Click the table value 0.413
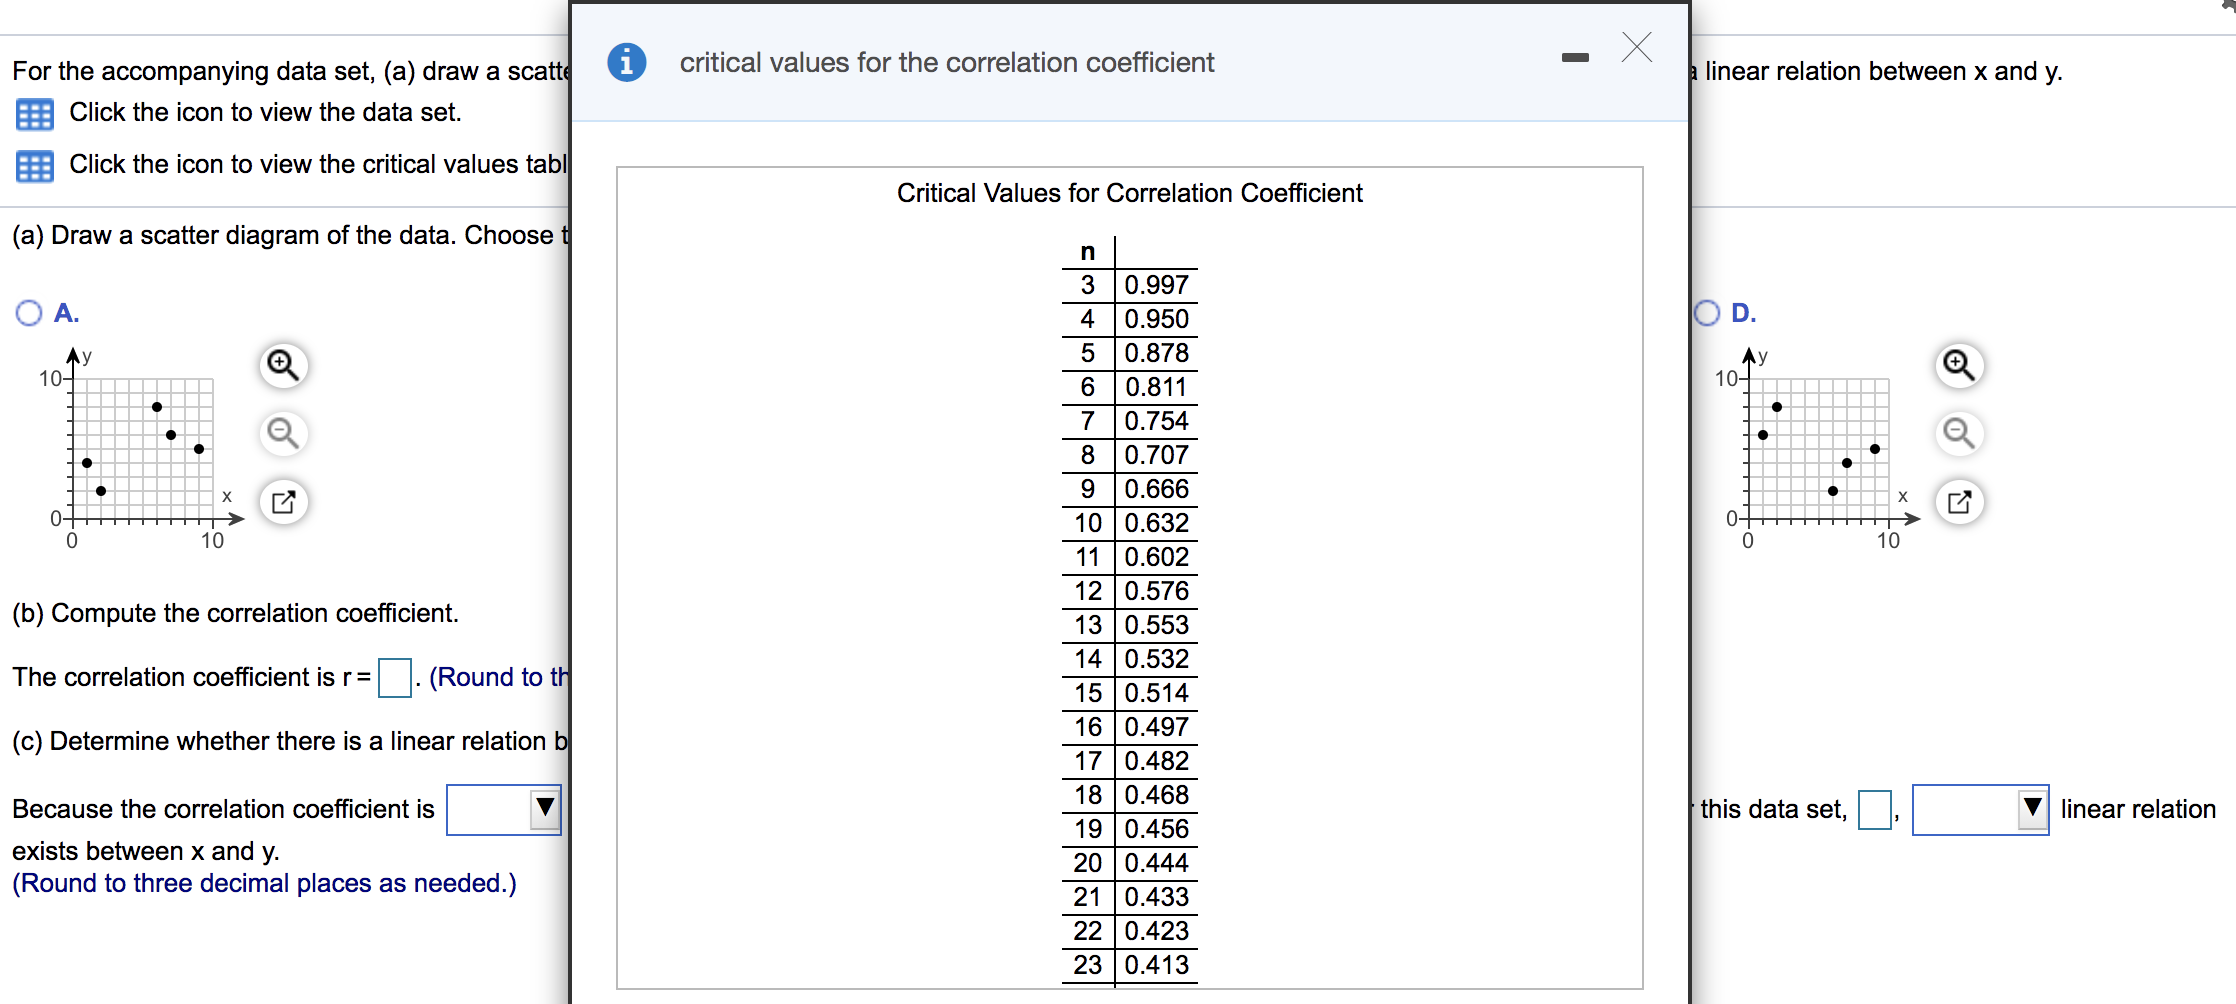Image resolution: width=2236 pixels, height=1004 pixels. pyautogui.click(x=1156, y=965)
